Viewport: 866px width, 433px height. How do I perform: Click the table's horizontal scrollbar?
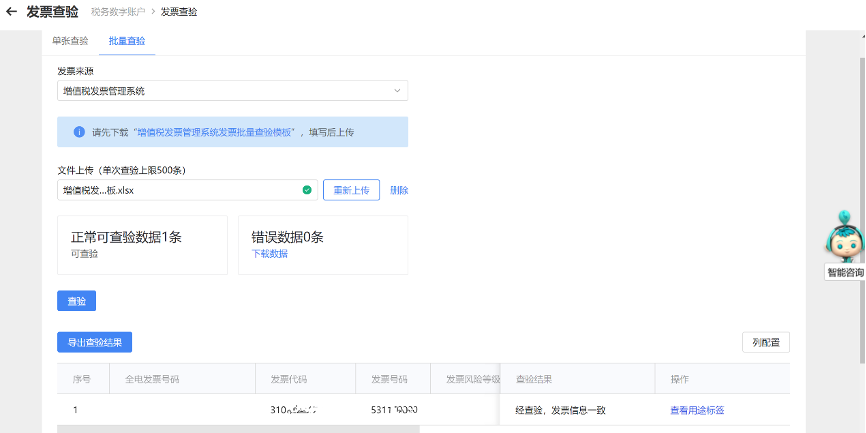238,429
